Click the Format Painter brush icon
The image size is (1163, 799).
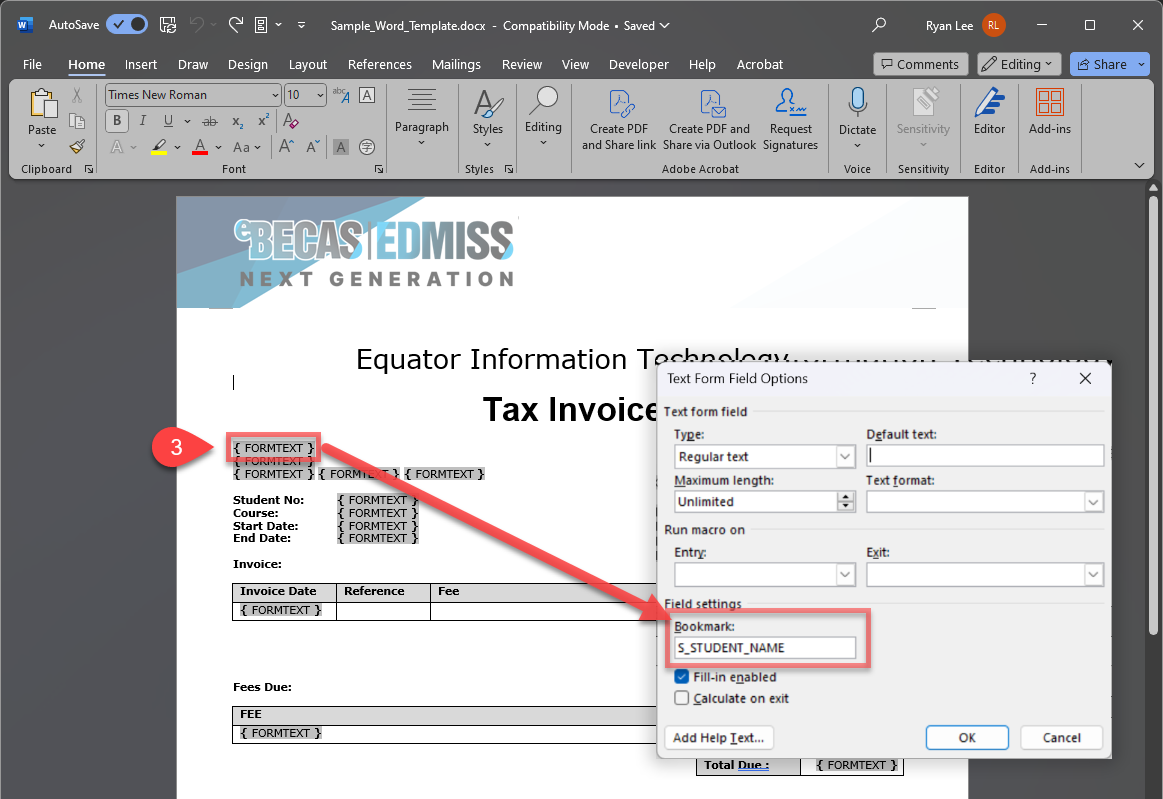tap(77, 146)
